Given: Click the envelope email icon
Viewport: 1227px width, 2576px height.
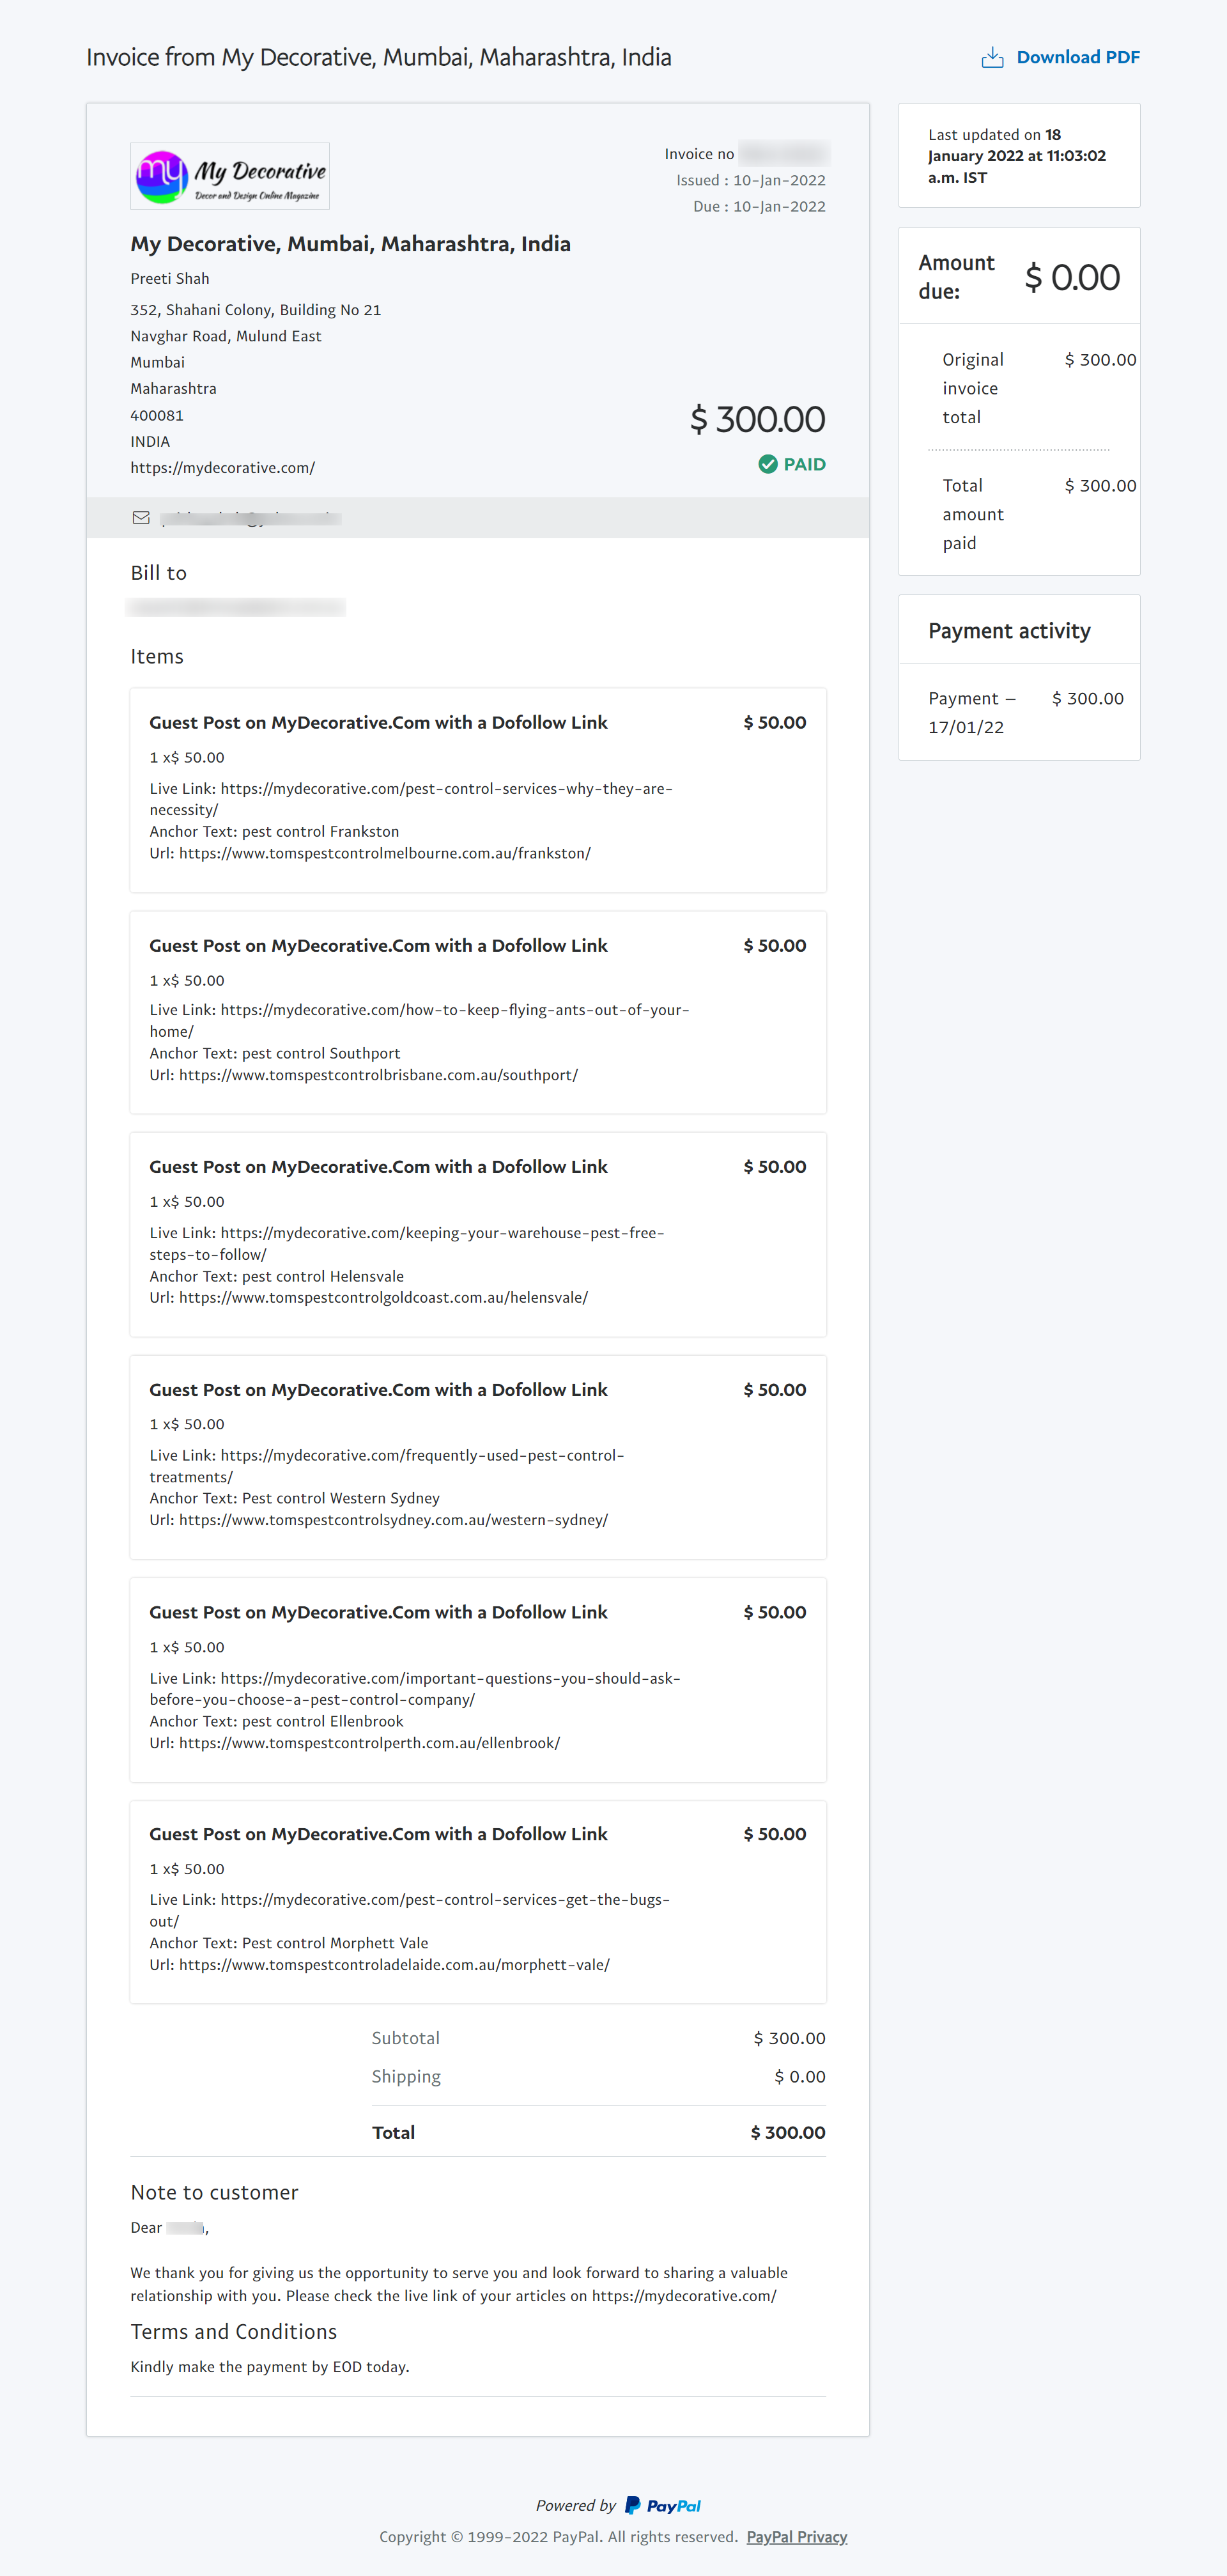Looking at the screenshot, I should point(141,518).
